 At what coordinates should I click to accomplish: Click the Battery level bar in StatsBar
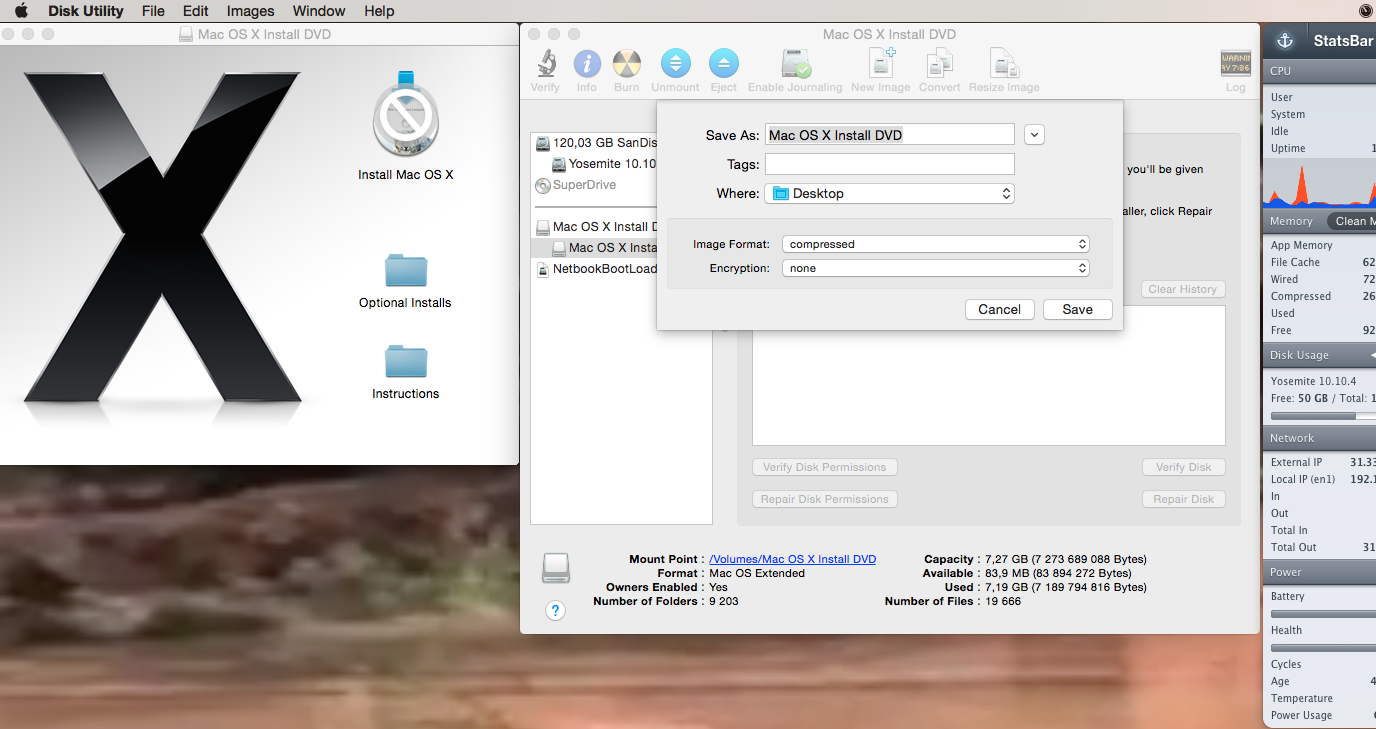coord(1323,614)
